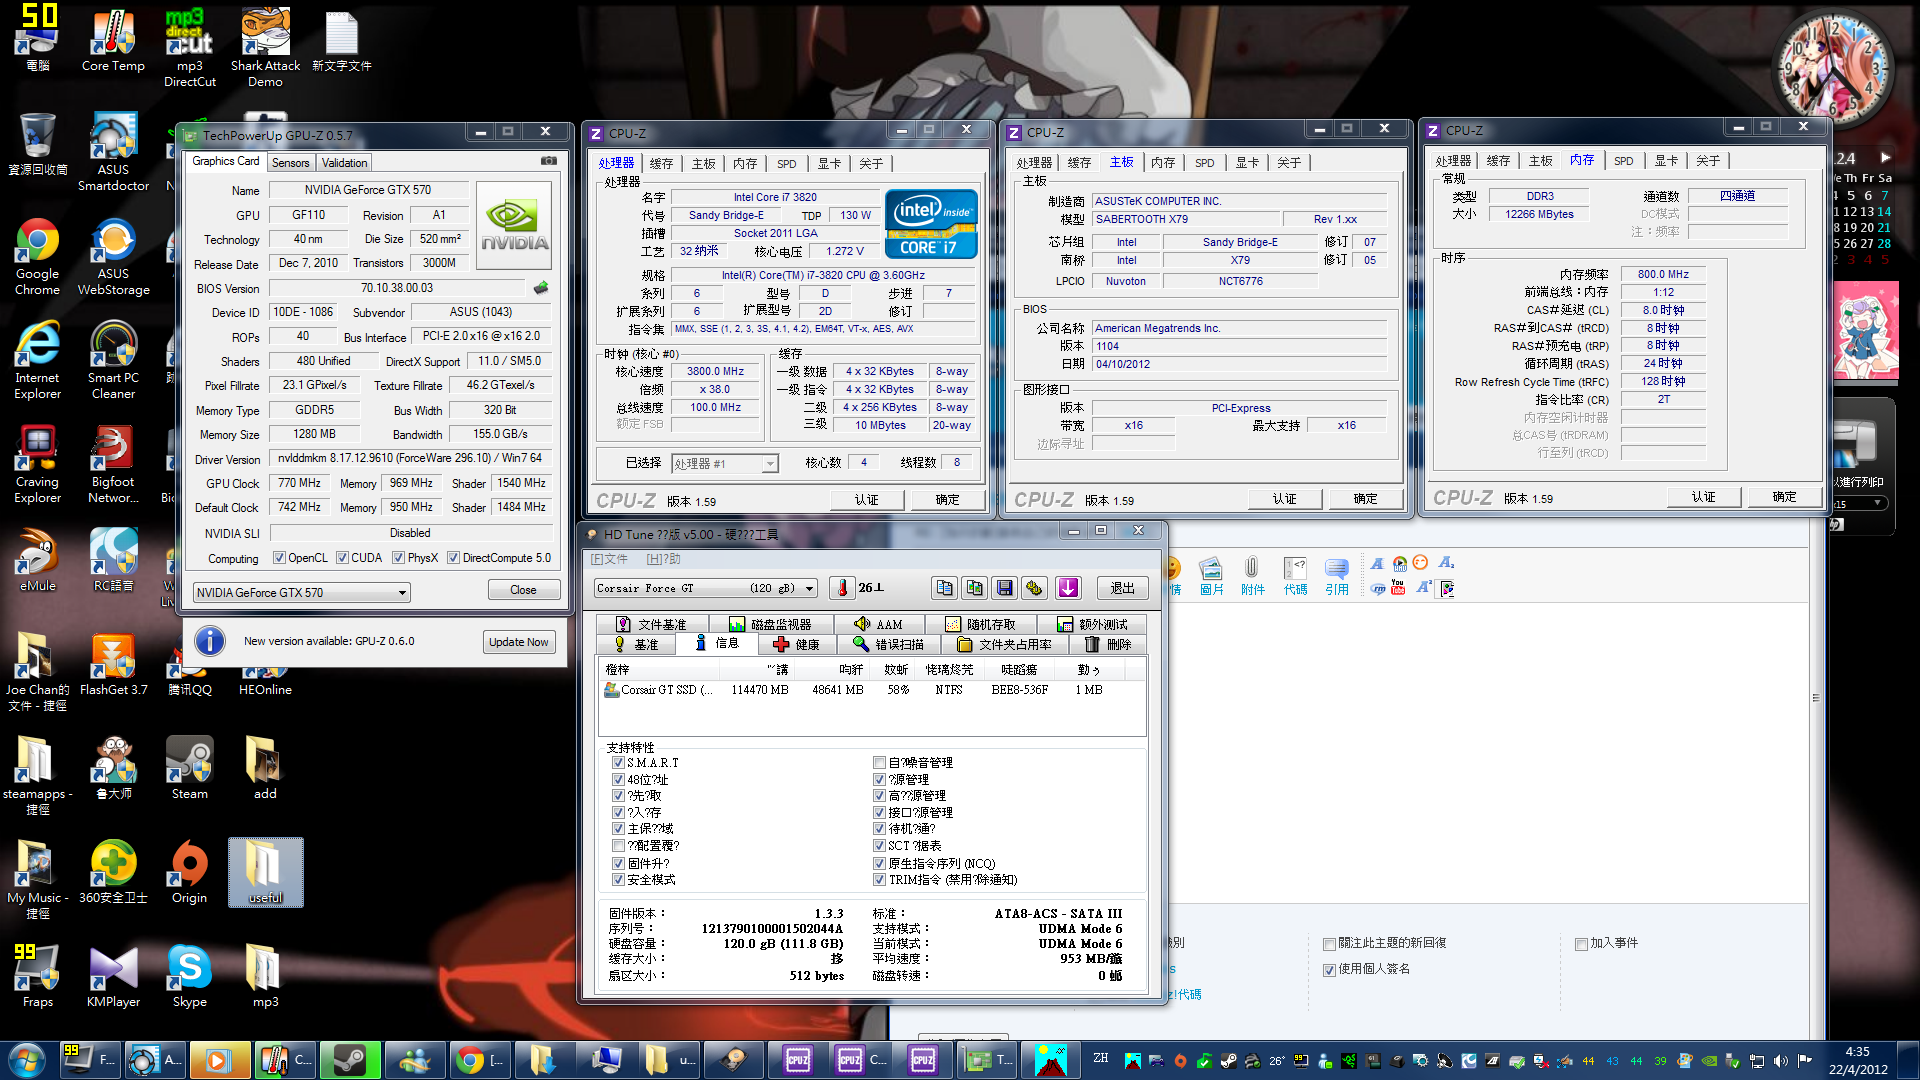1920x1080 pixels.
Task: Click the Chrome taskbar button
Action: (482, 1060)
